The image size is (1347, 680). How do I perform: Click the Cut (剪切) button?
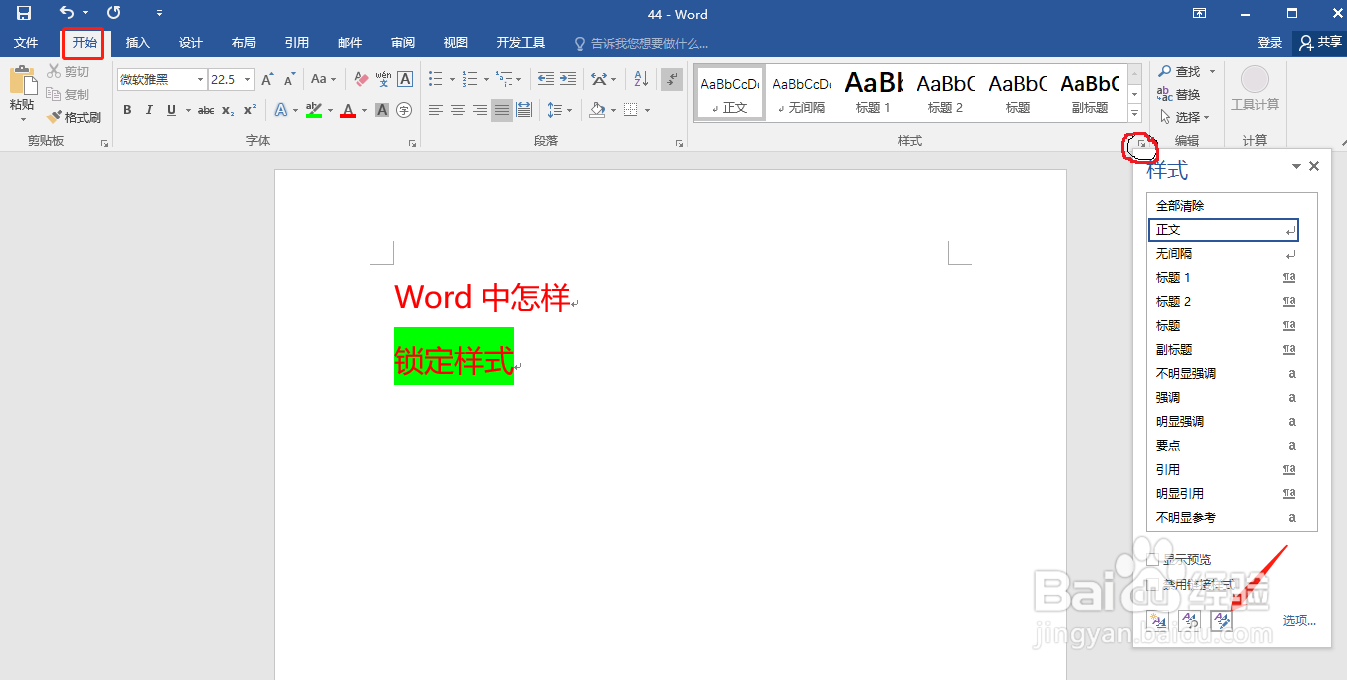point(68,72)
